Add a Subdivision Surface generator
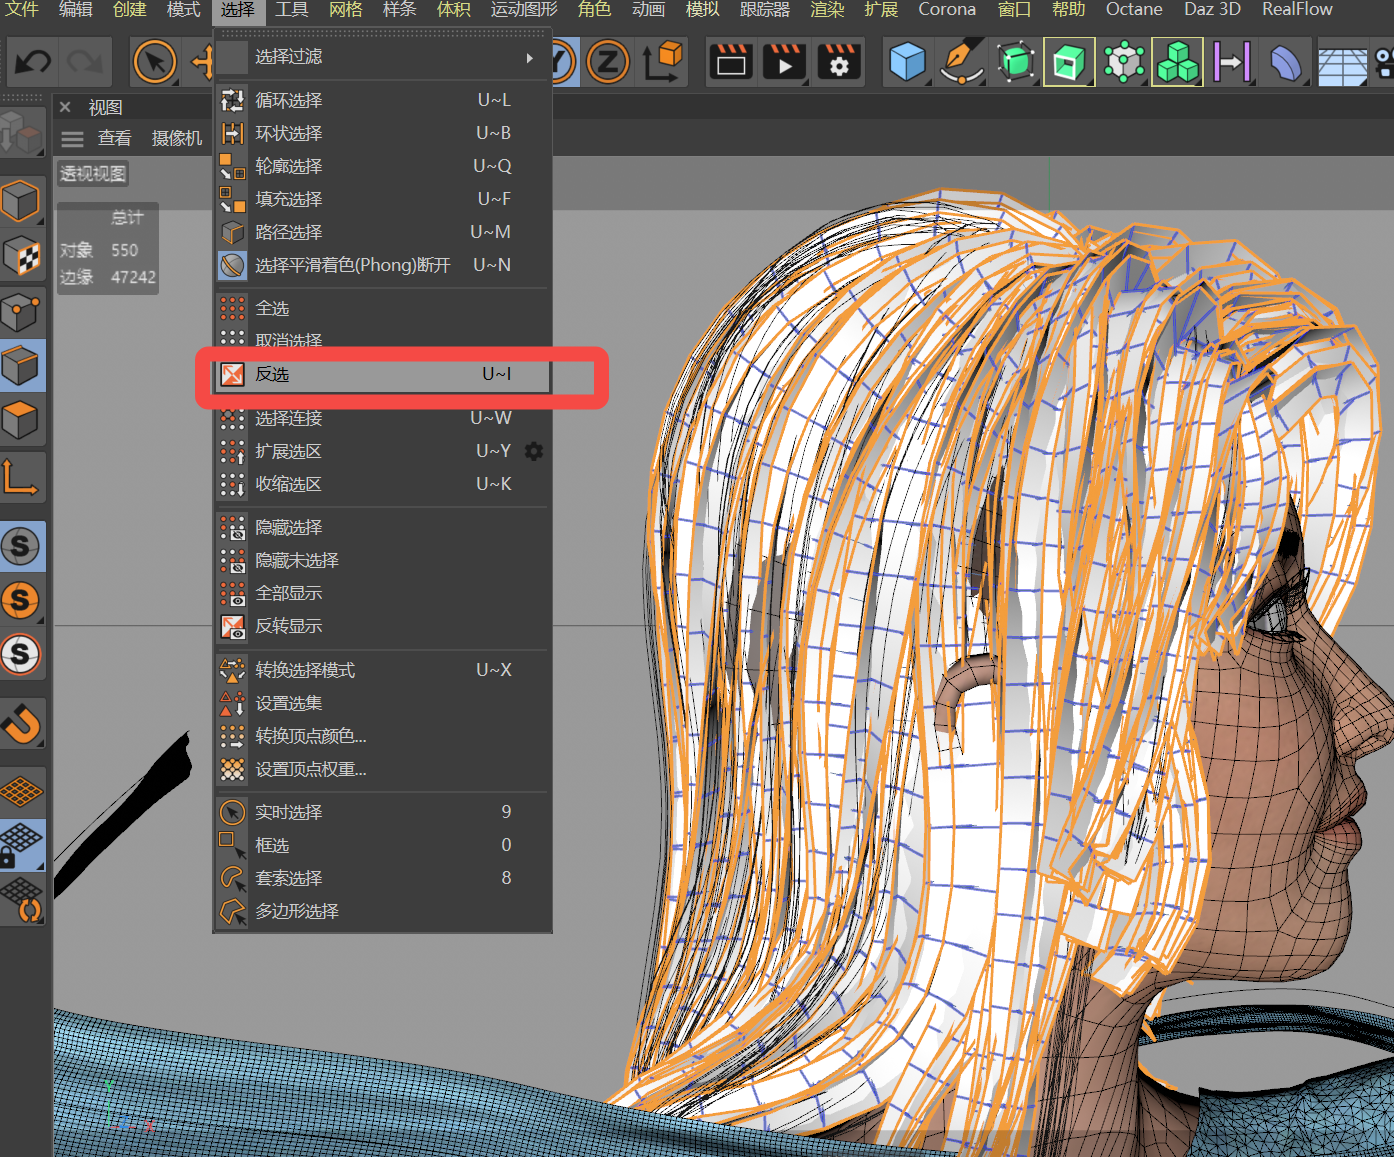The width and height of the screenshot is (1394, 1157). point(1016,62)
